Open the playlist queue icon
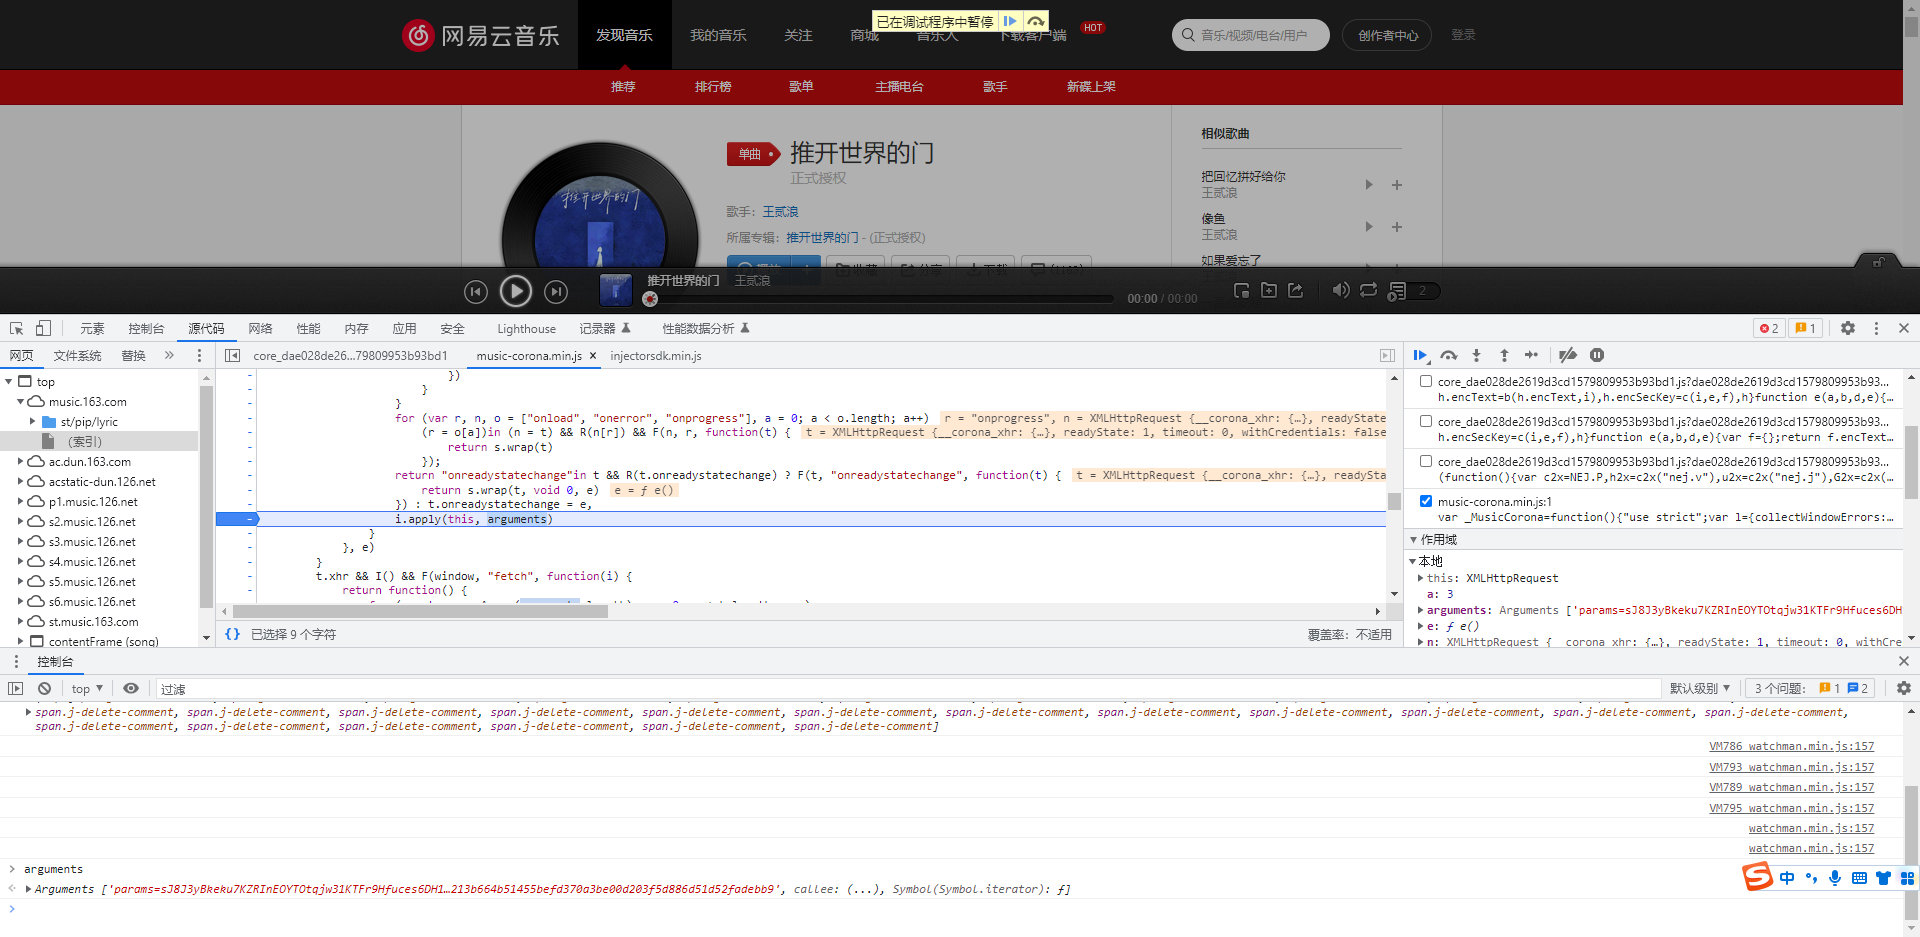Viewport: 1920px width, 937px height. 1397,291
